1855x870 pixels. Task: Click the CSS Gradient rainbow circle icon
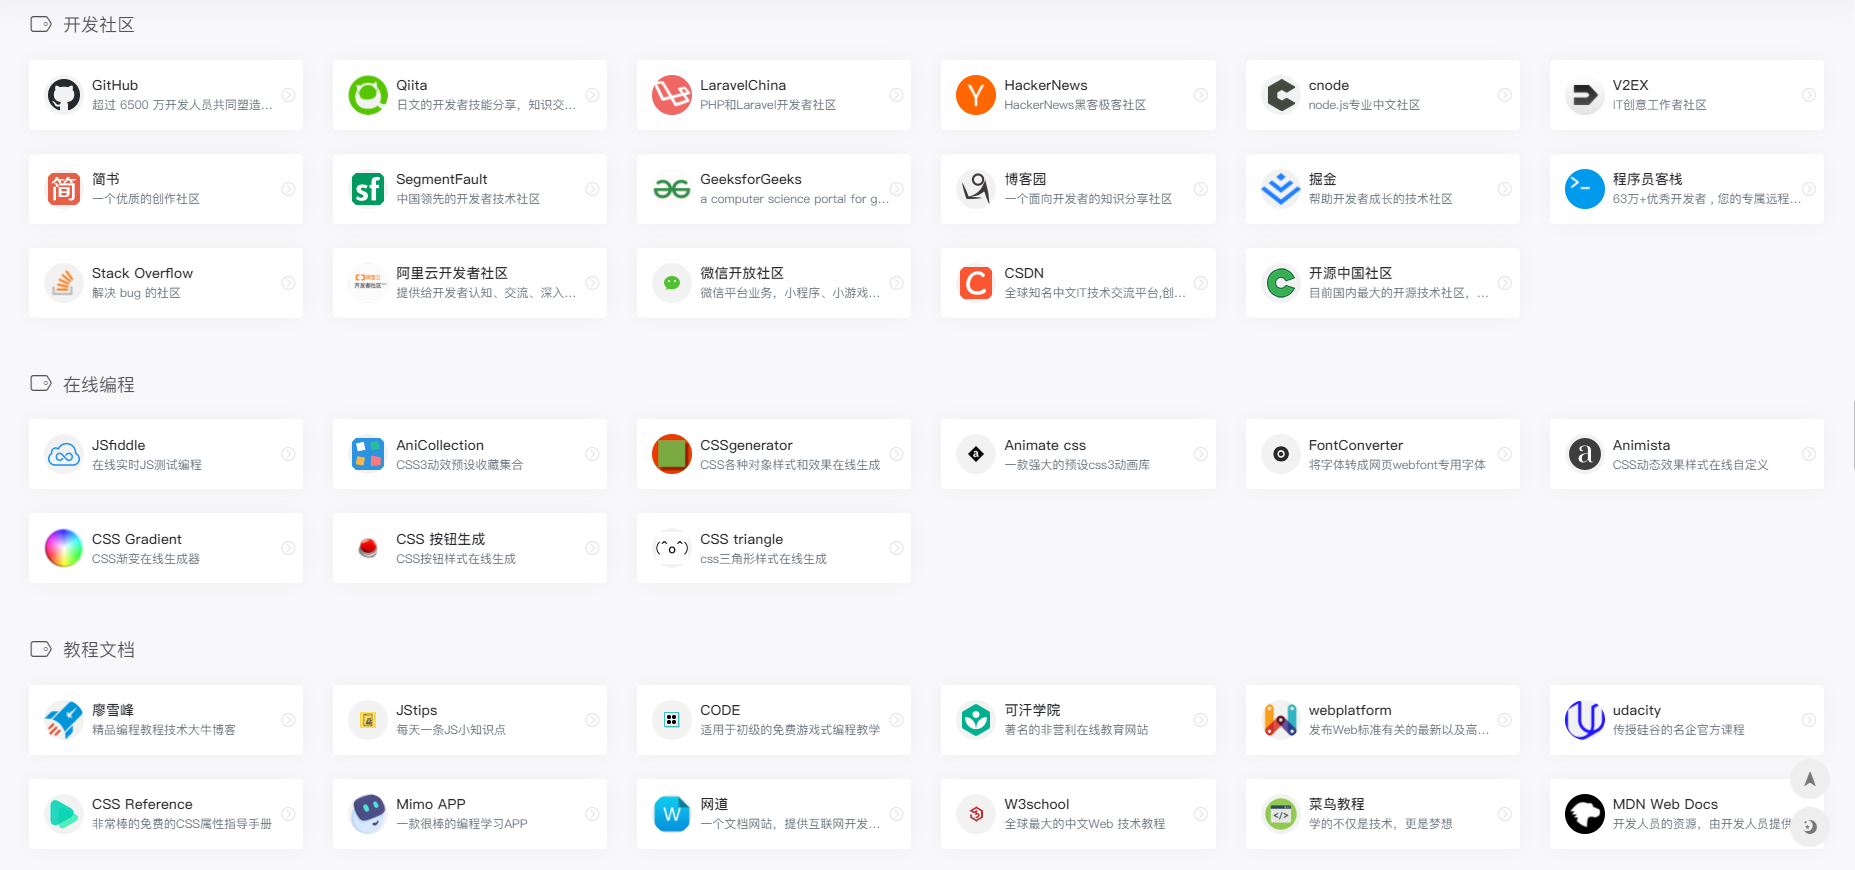pos(64,549)
